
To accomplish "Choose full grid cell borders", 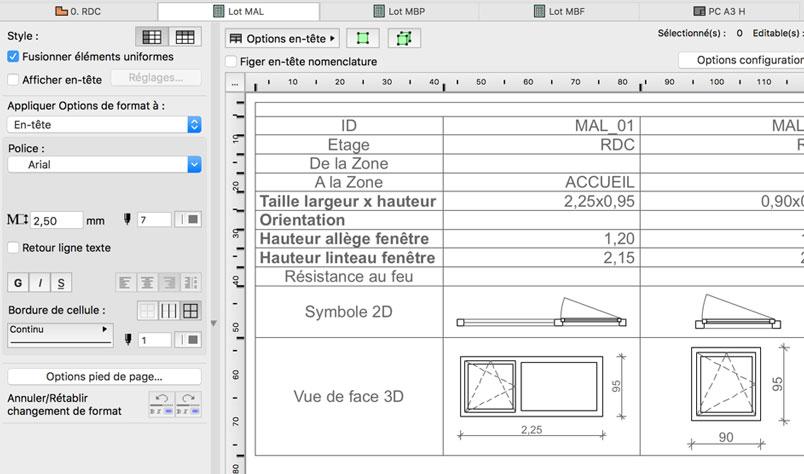I will (x=191, y=311).
